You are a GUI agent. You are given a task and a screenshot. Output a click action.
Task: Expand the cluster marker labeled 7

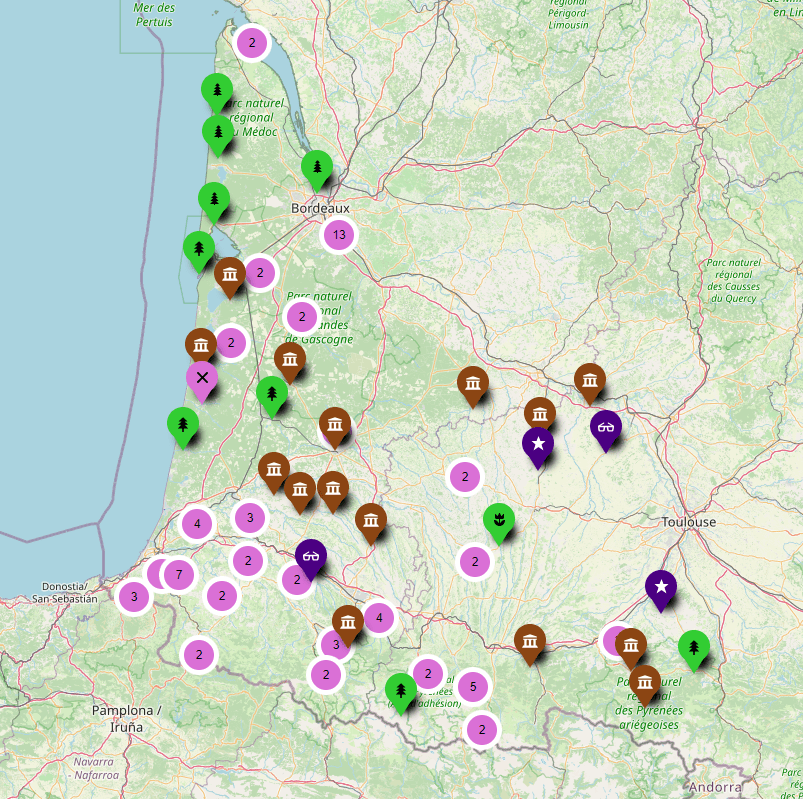click(179, 575)
